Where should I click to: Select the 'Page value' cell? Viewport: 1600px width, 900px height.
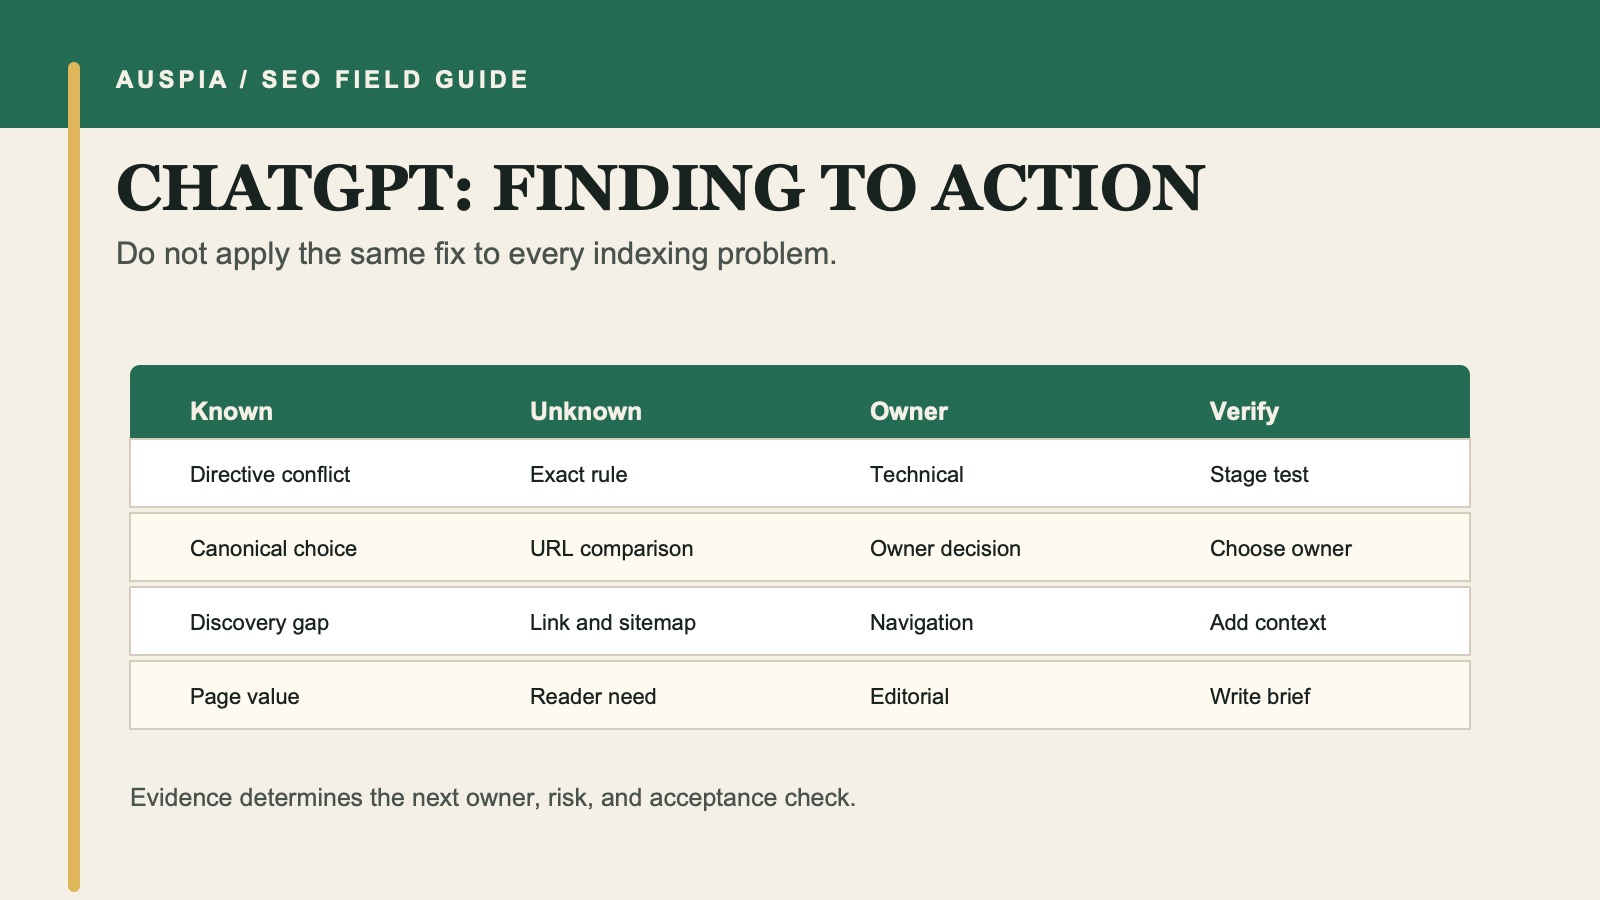point(245,697)
